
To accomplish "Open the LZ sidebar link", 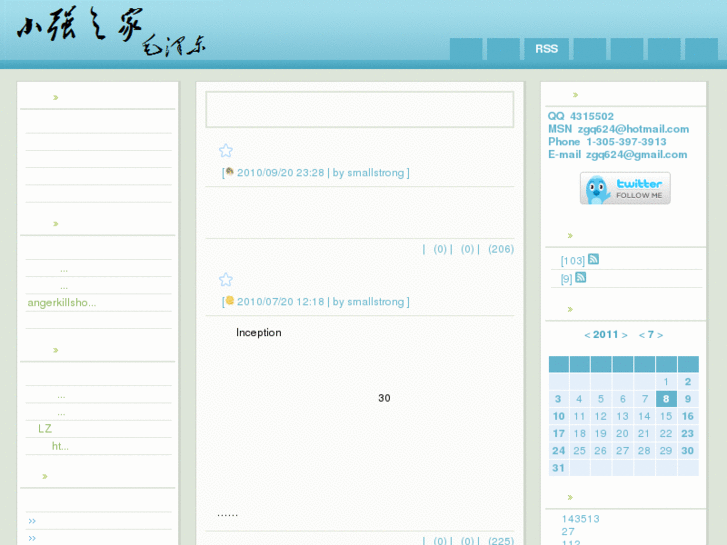I will tap(45, 429).
